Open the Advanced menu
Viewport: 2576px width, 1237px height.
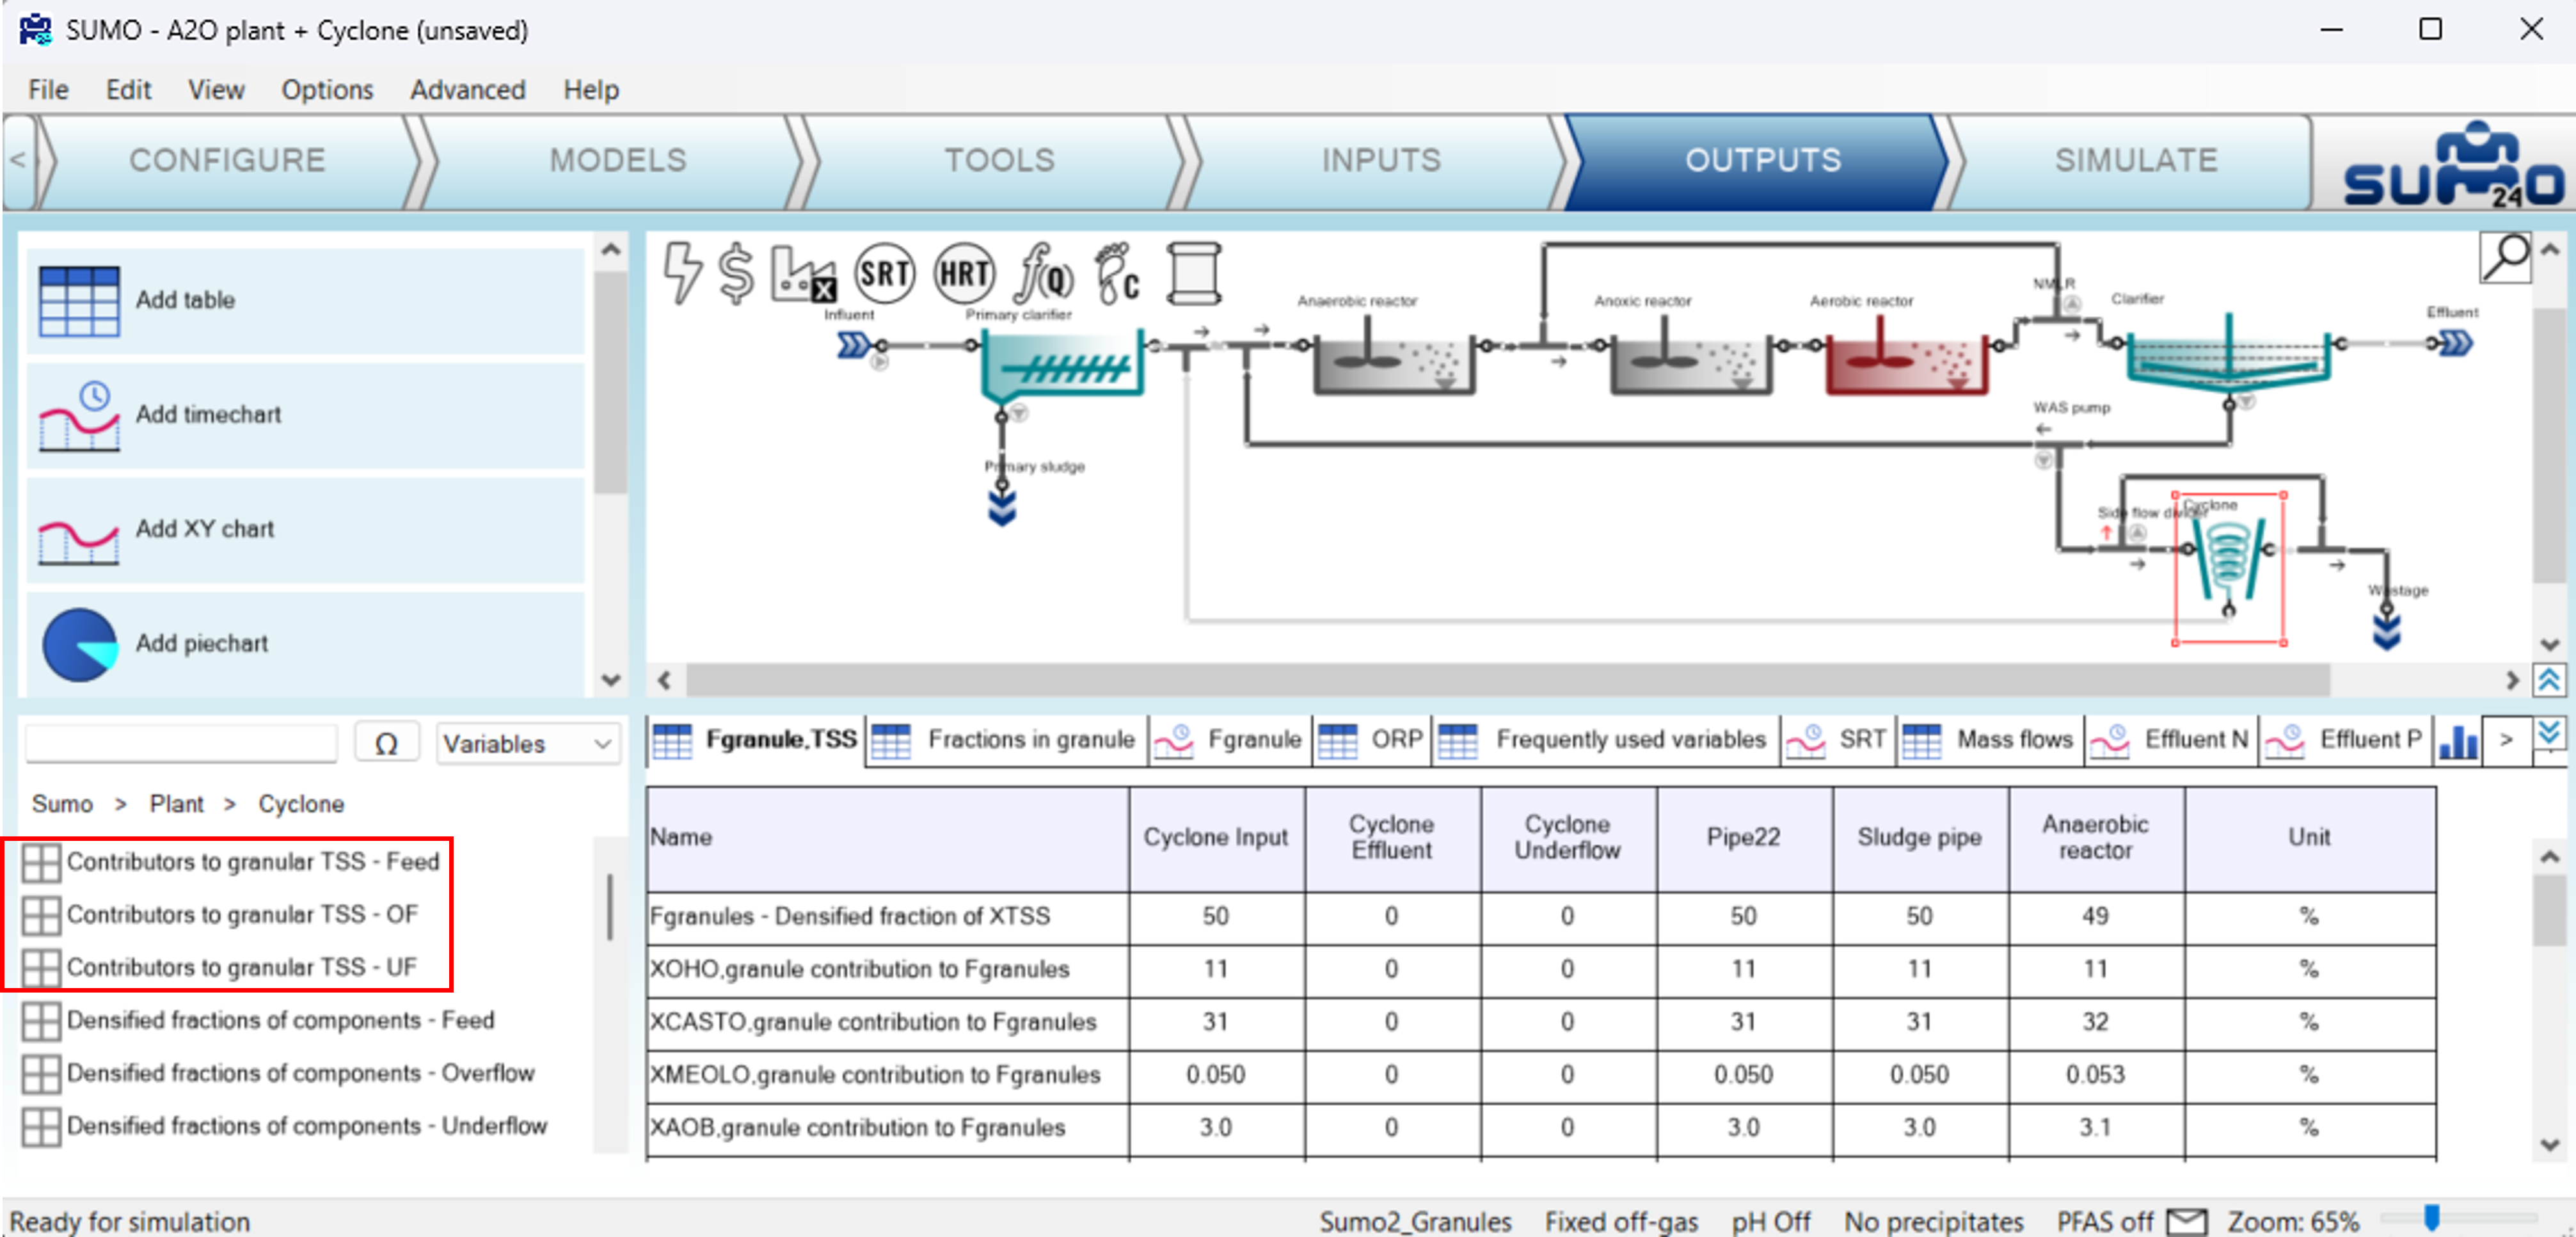pyautogui.click(x=467, y=89)
